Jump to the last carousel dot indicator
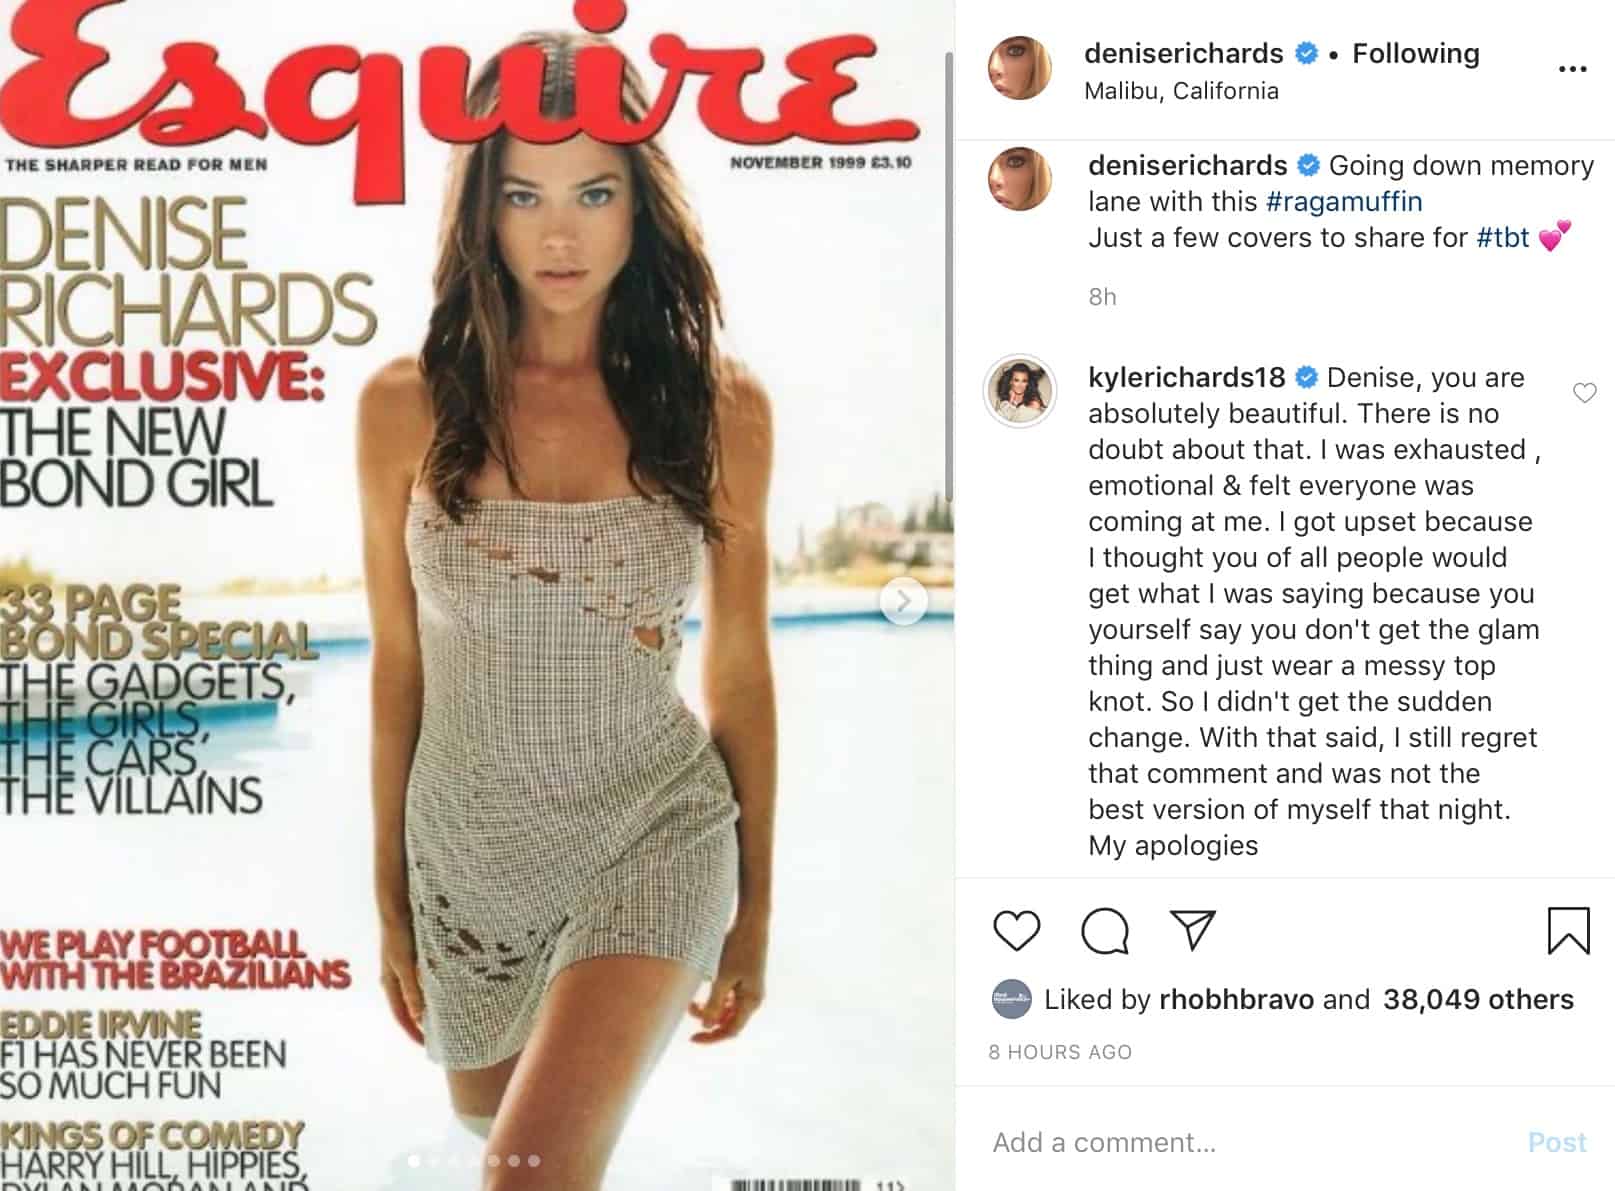 click(534, 1161)
